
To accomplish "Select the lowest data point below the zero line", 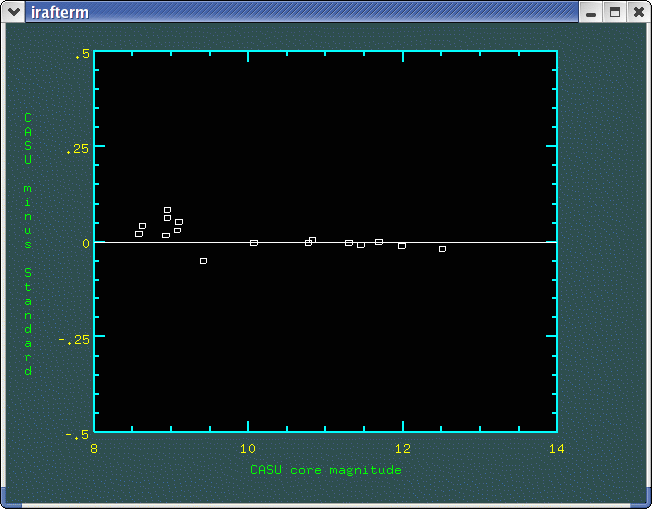I will pos(203,261).
